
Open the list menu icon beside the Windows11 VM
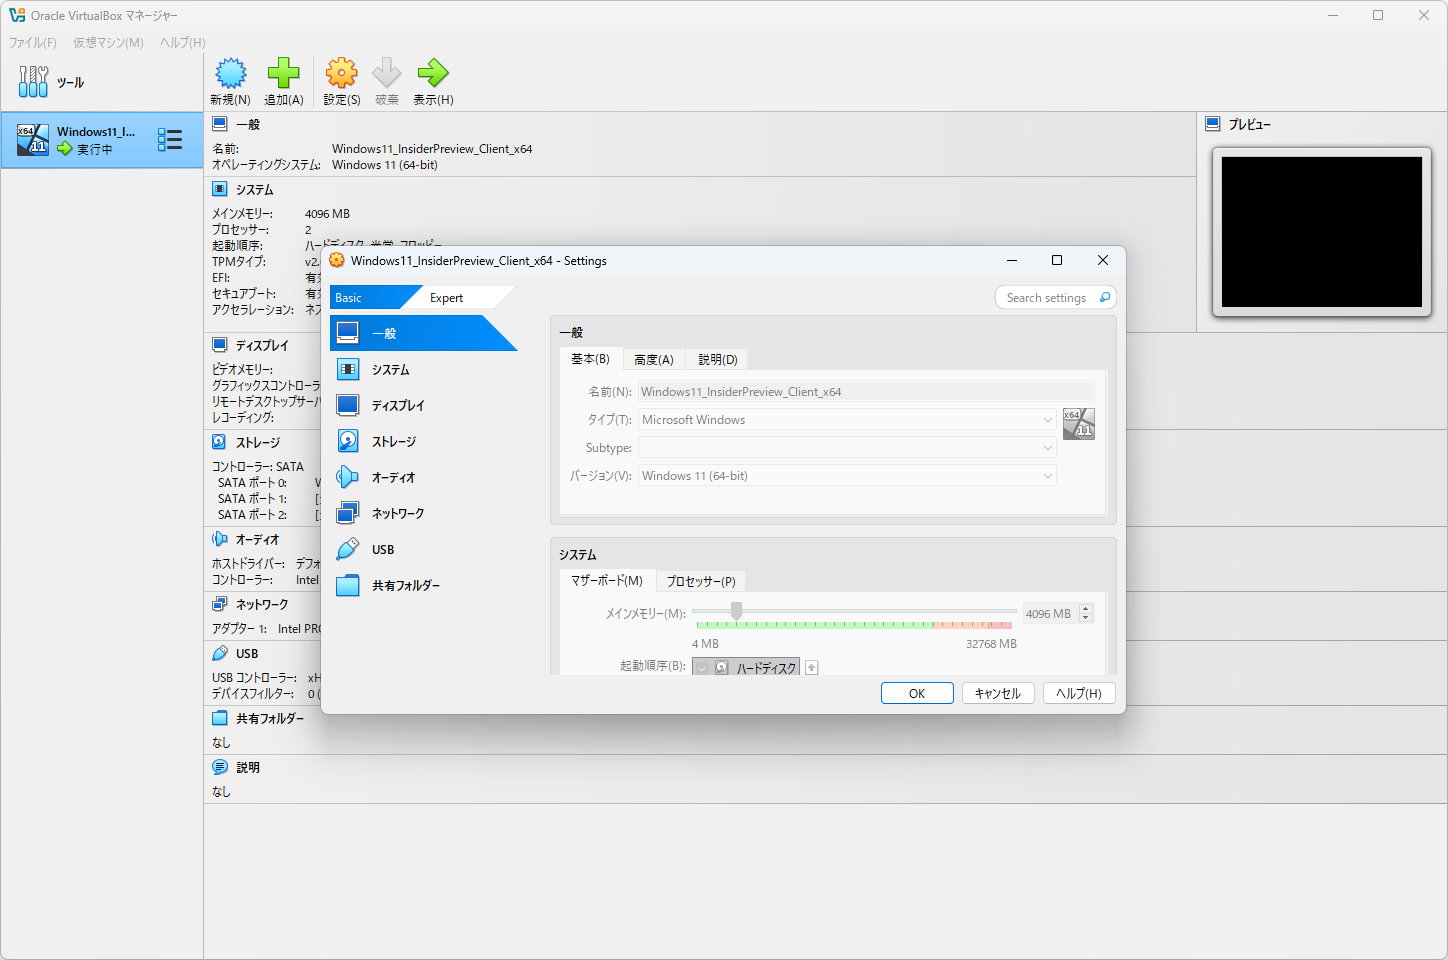point(170,140)
